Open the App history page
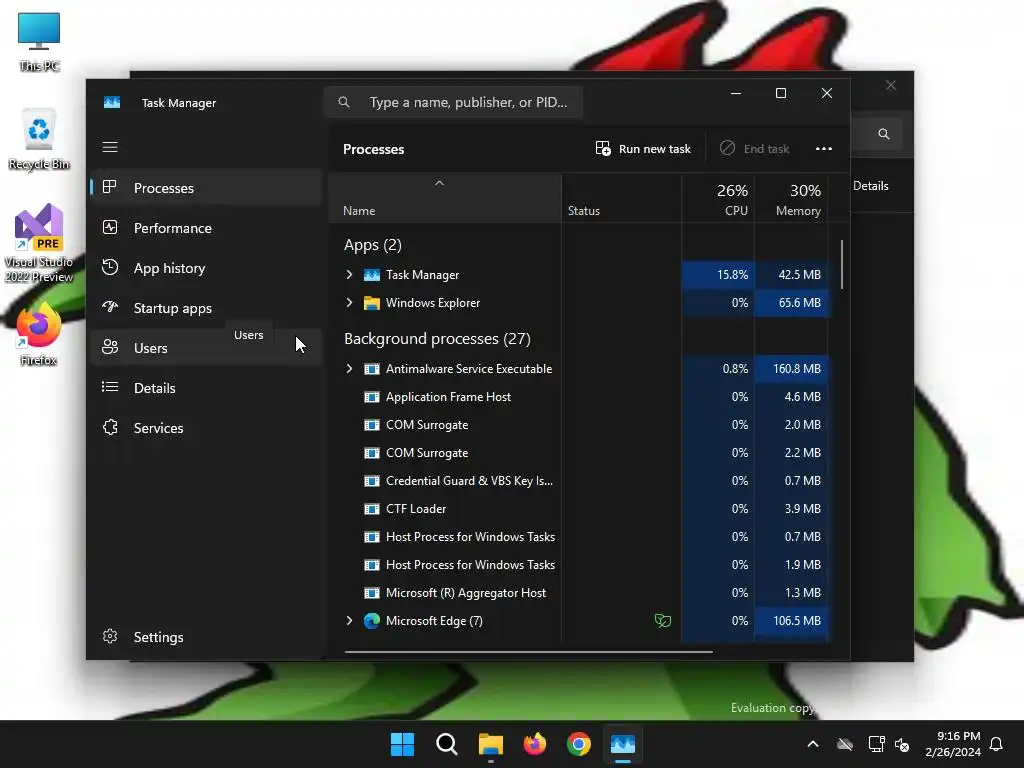 206,268
